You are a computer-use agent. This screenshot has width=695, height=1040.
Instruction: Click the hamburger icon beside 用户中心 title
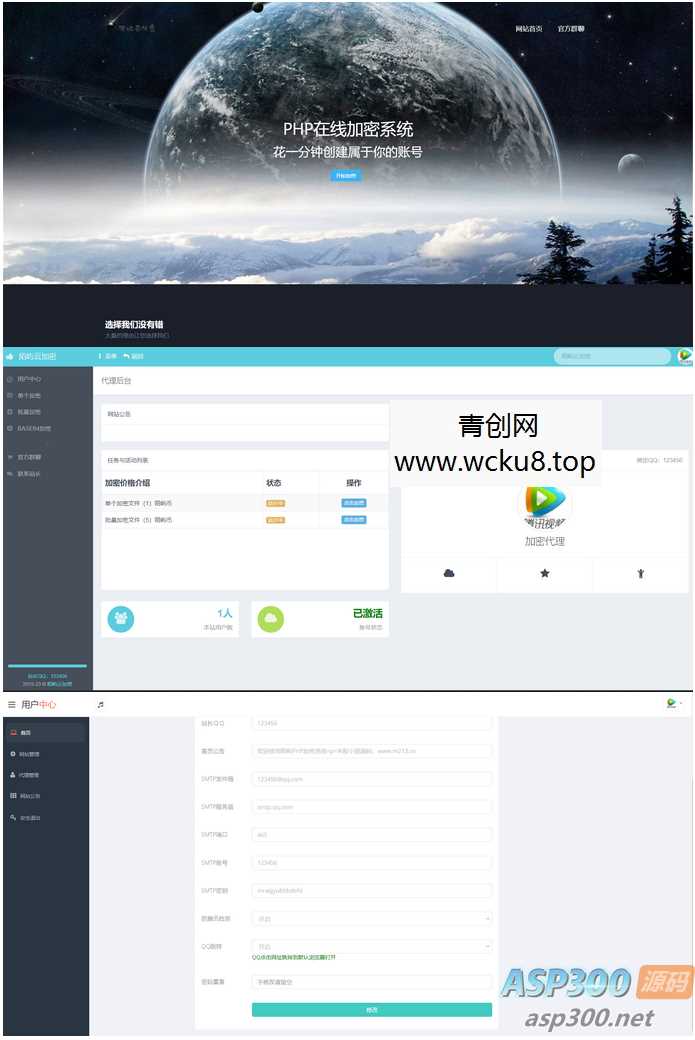(x=11, y=704)
